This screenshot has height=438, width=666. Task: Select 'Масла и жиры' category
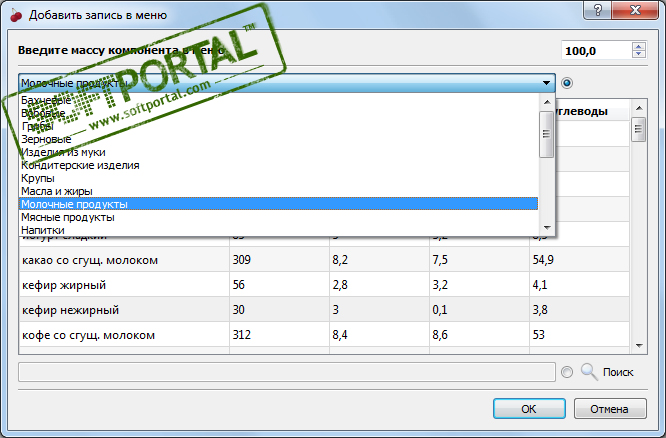coord(58,191)
